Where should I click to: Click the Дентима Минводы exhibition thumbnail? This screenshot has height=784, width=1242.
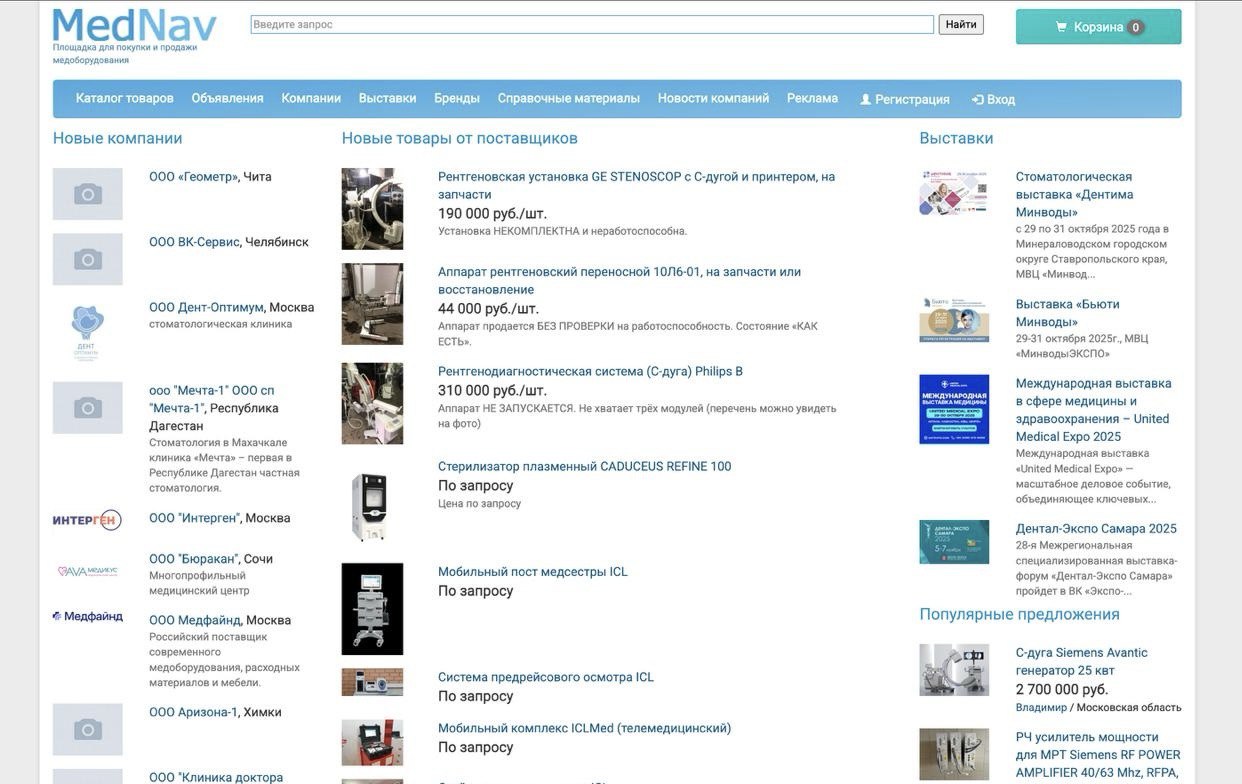click(954, 192)
